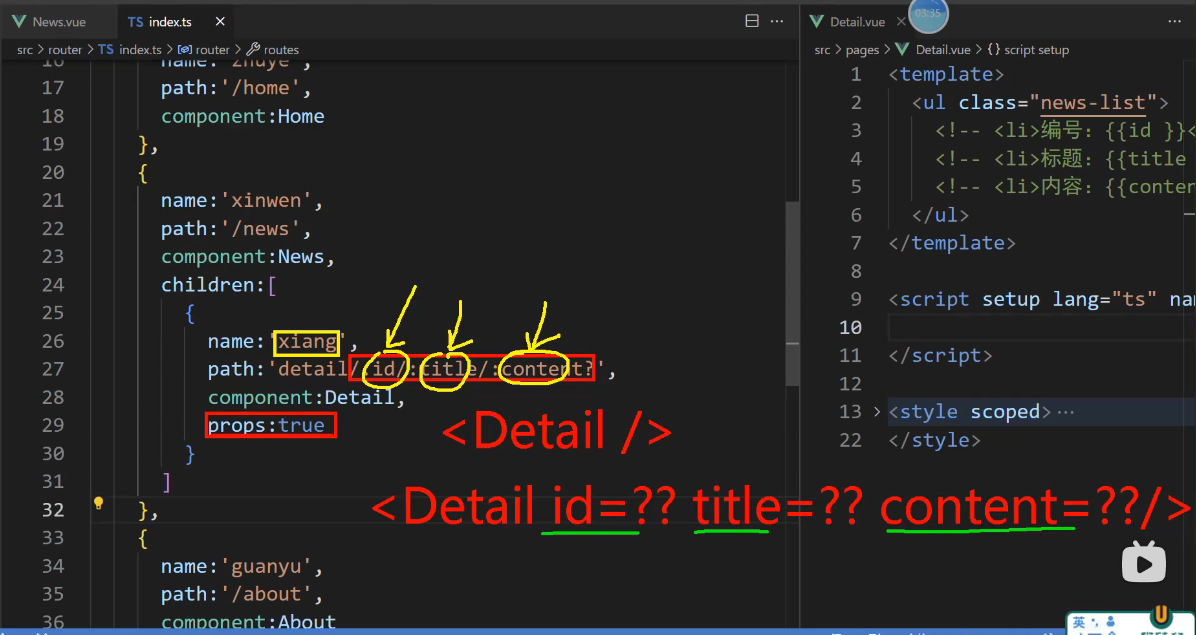Click the opening <template> tag on line 1
The image size is (1196, 635).
[946, 74]
